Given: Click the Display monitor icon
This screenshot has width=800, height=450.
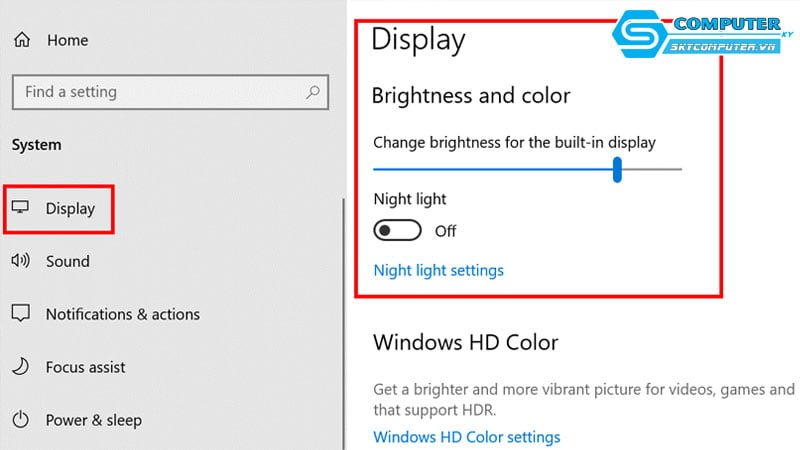Looking at the screenshot, I should point(20,208).
